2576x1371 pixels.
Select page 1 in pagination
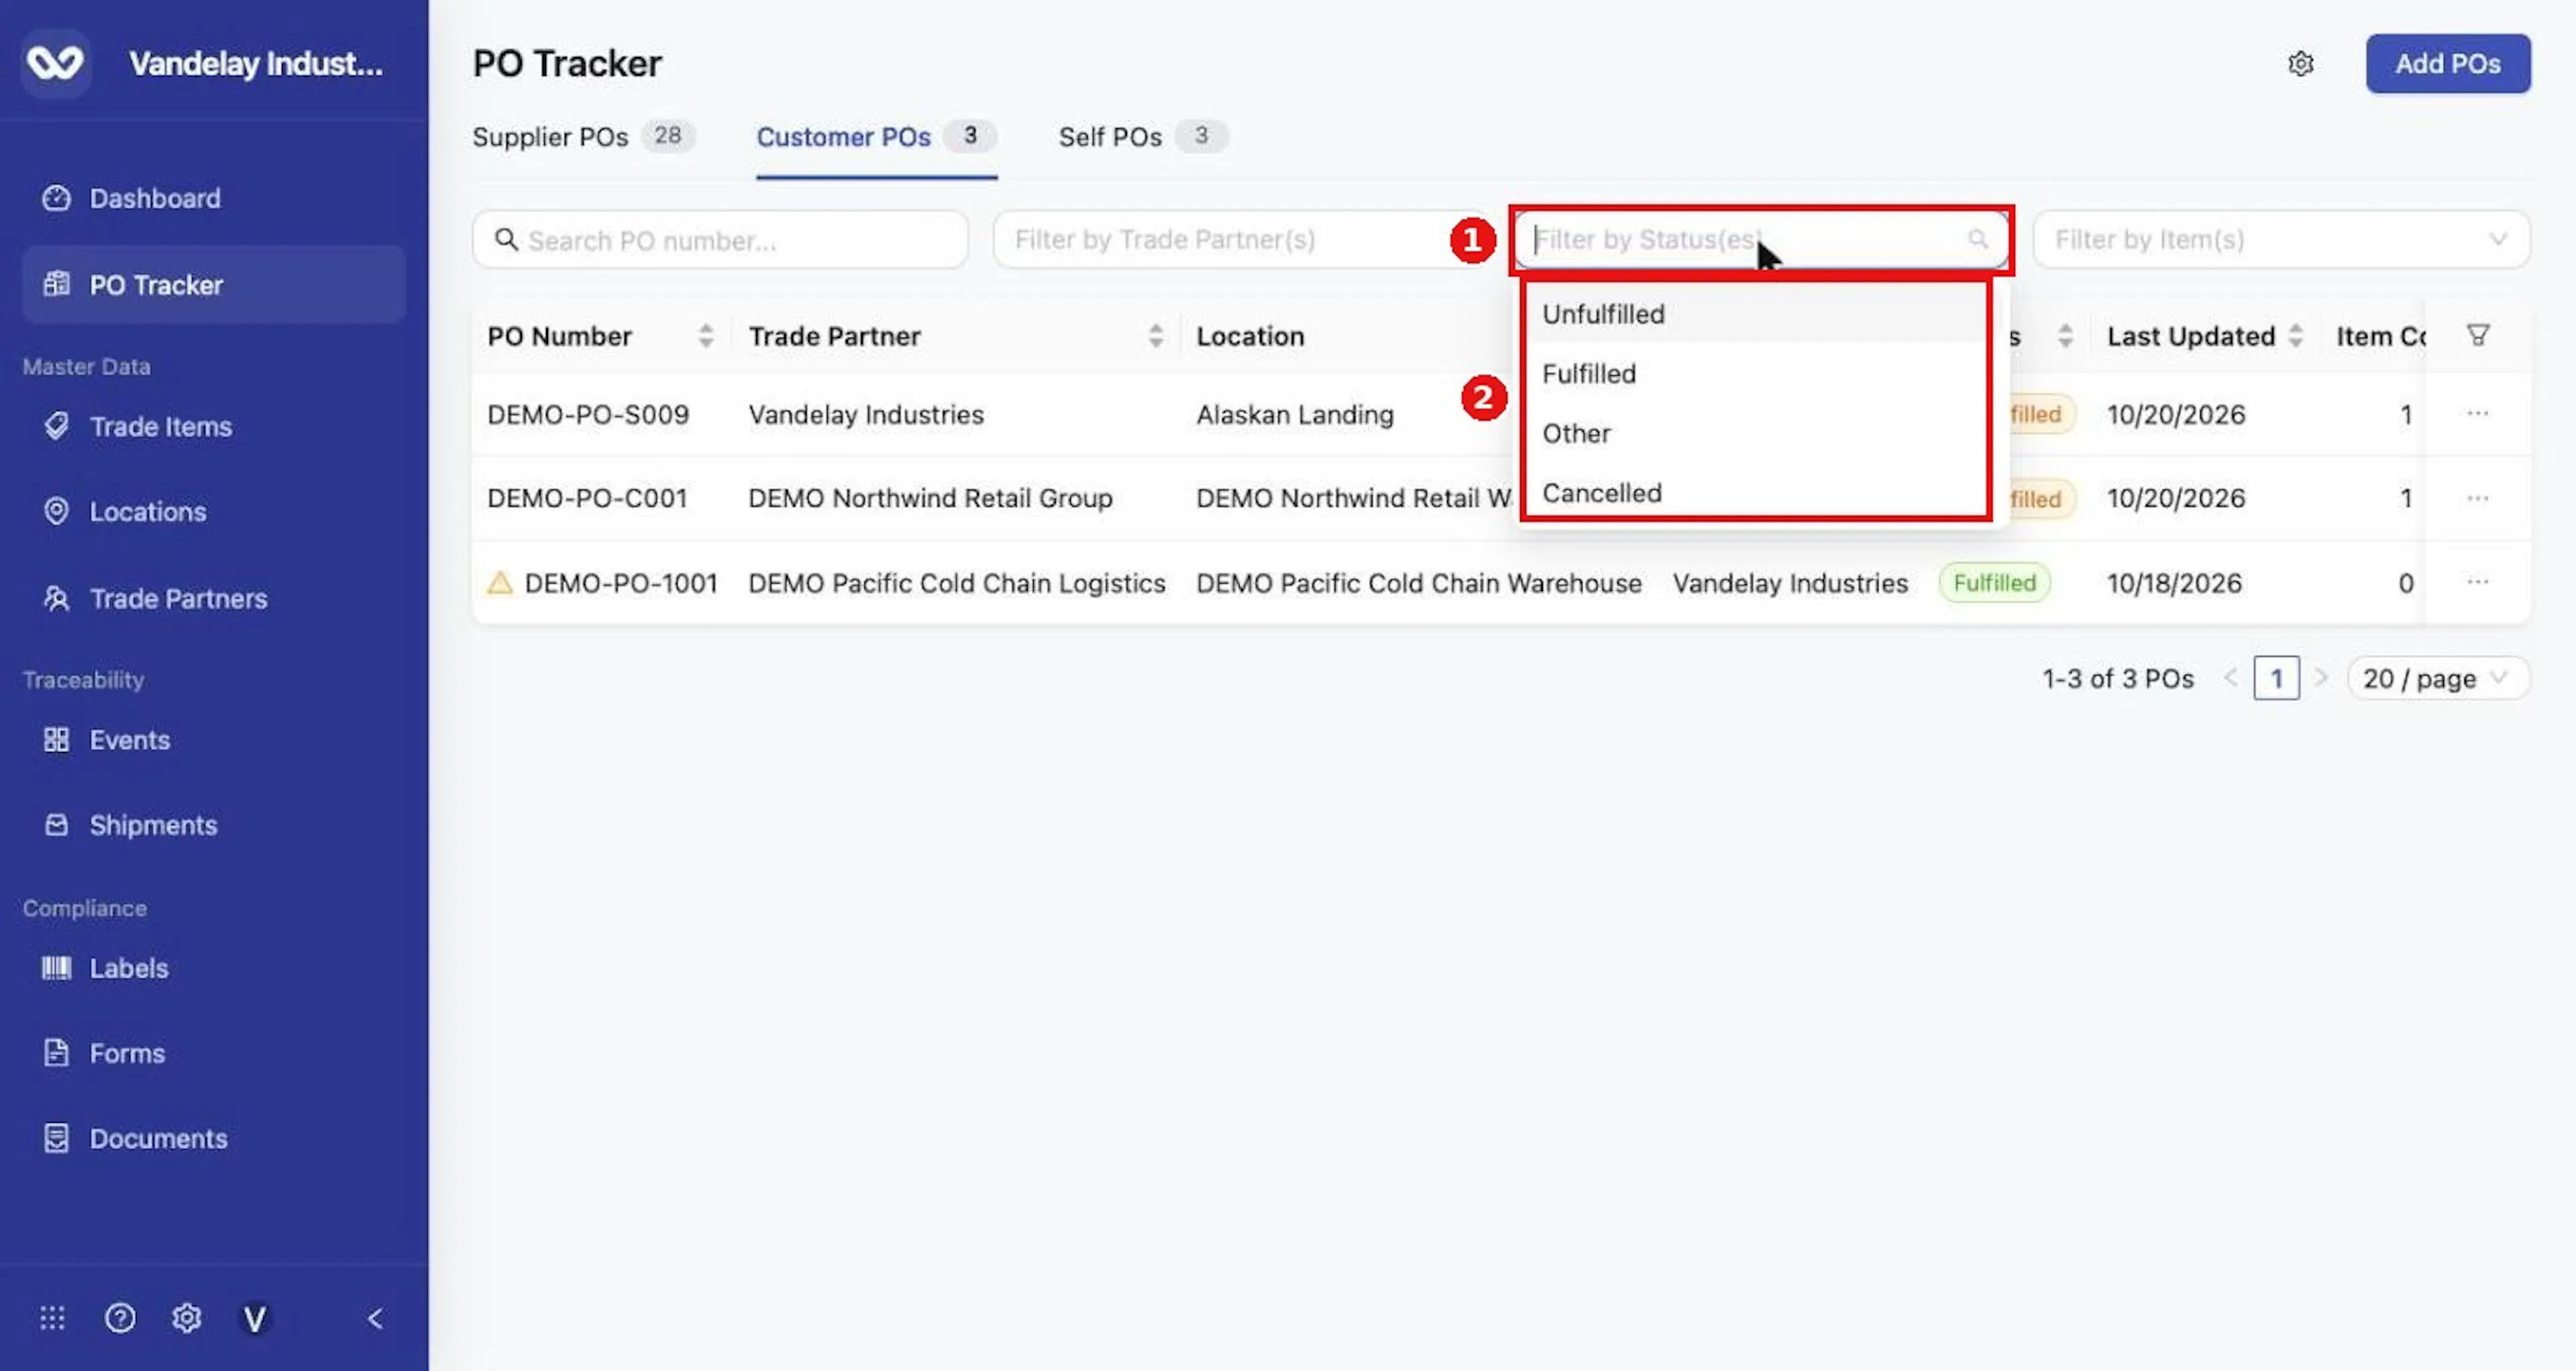[x=2276, y=679]
